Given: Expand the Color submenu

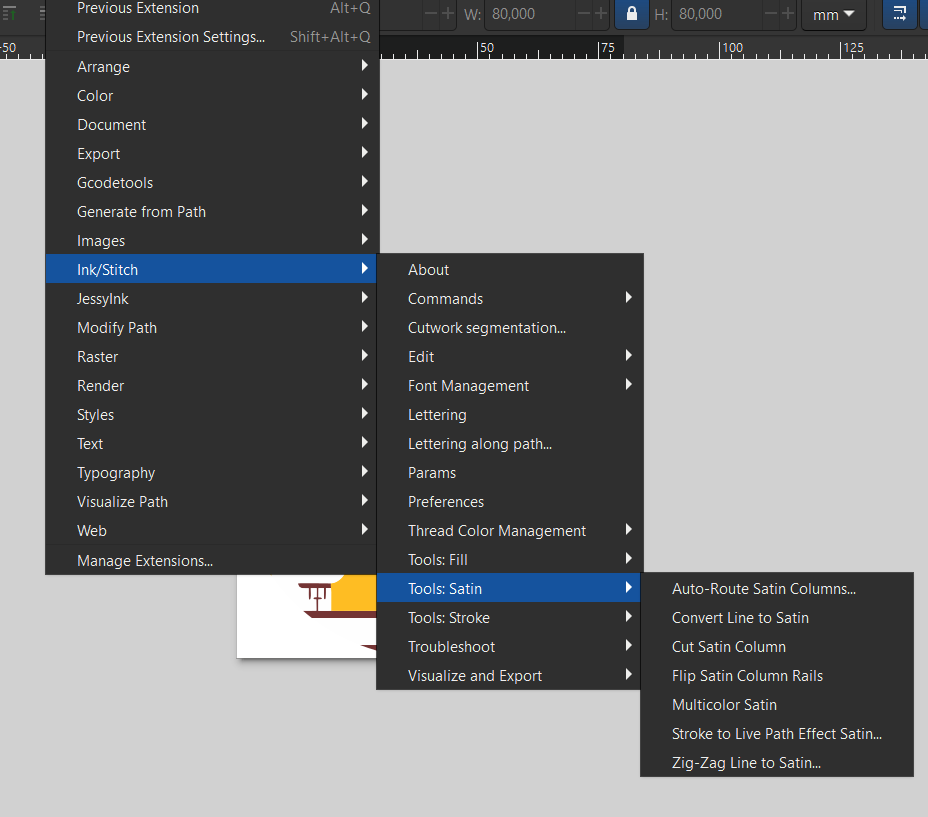Looking at the screenshot, I should click(211, 96).
